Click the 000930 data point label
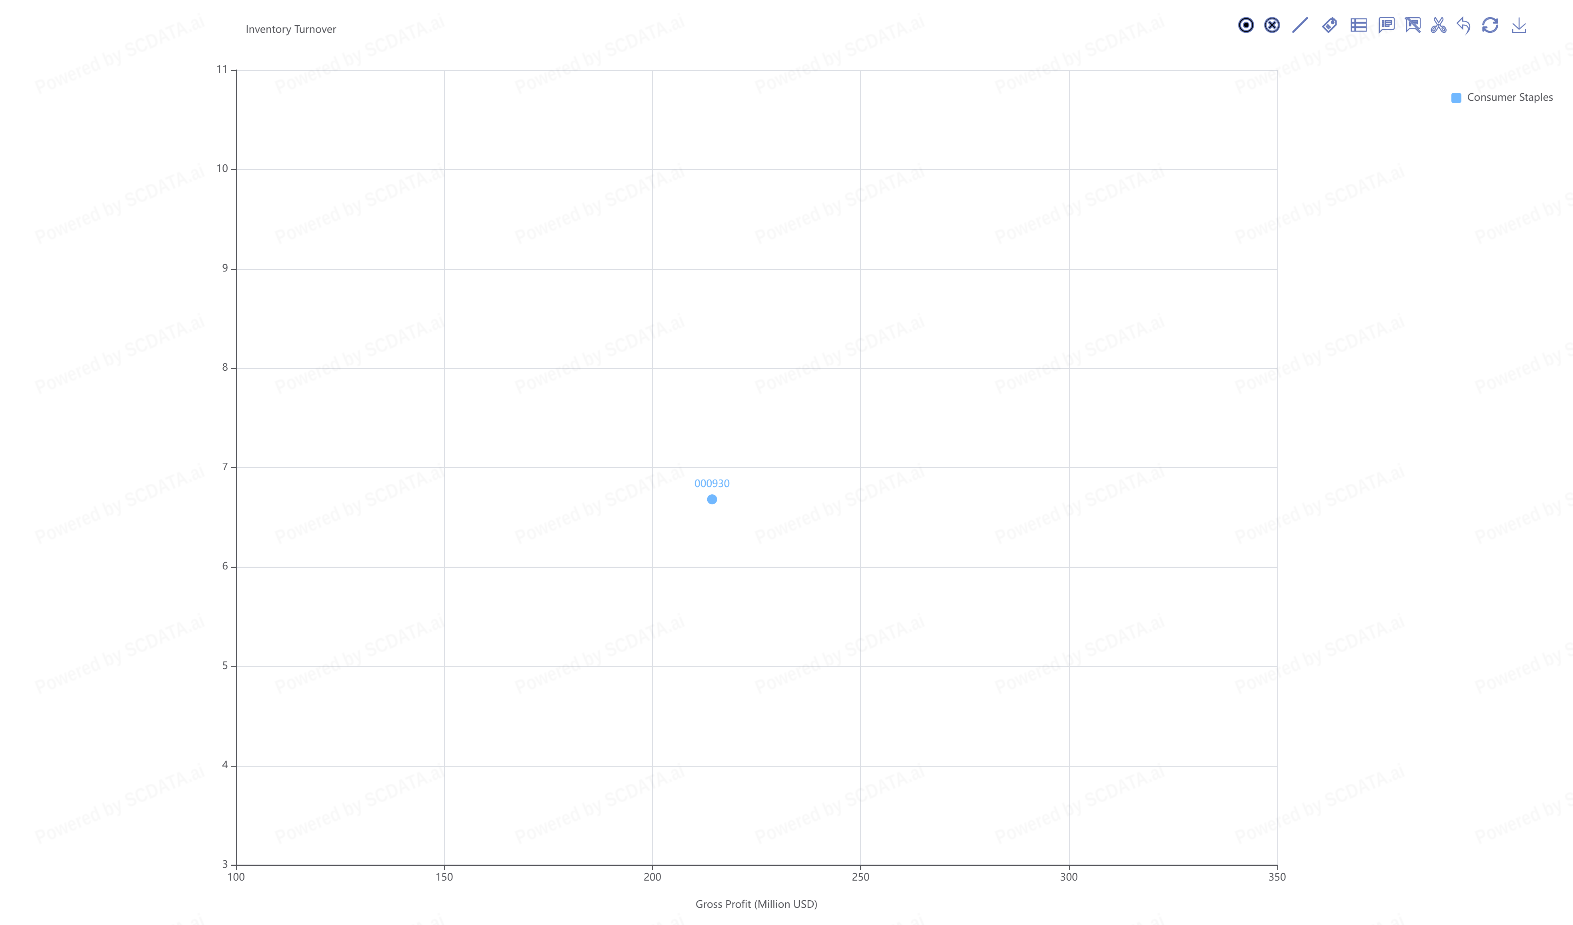This screenshot has width=1573, height=925. tap(712, 484)
